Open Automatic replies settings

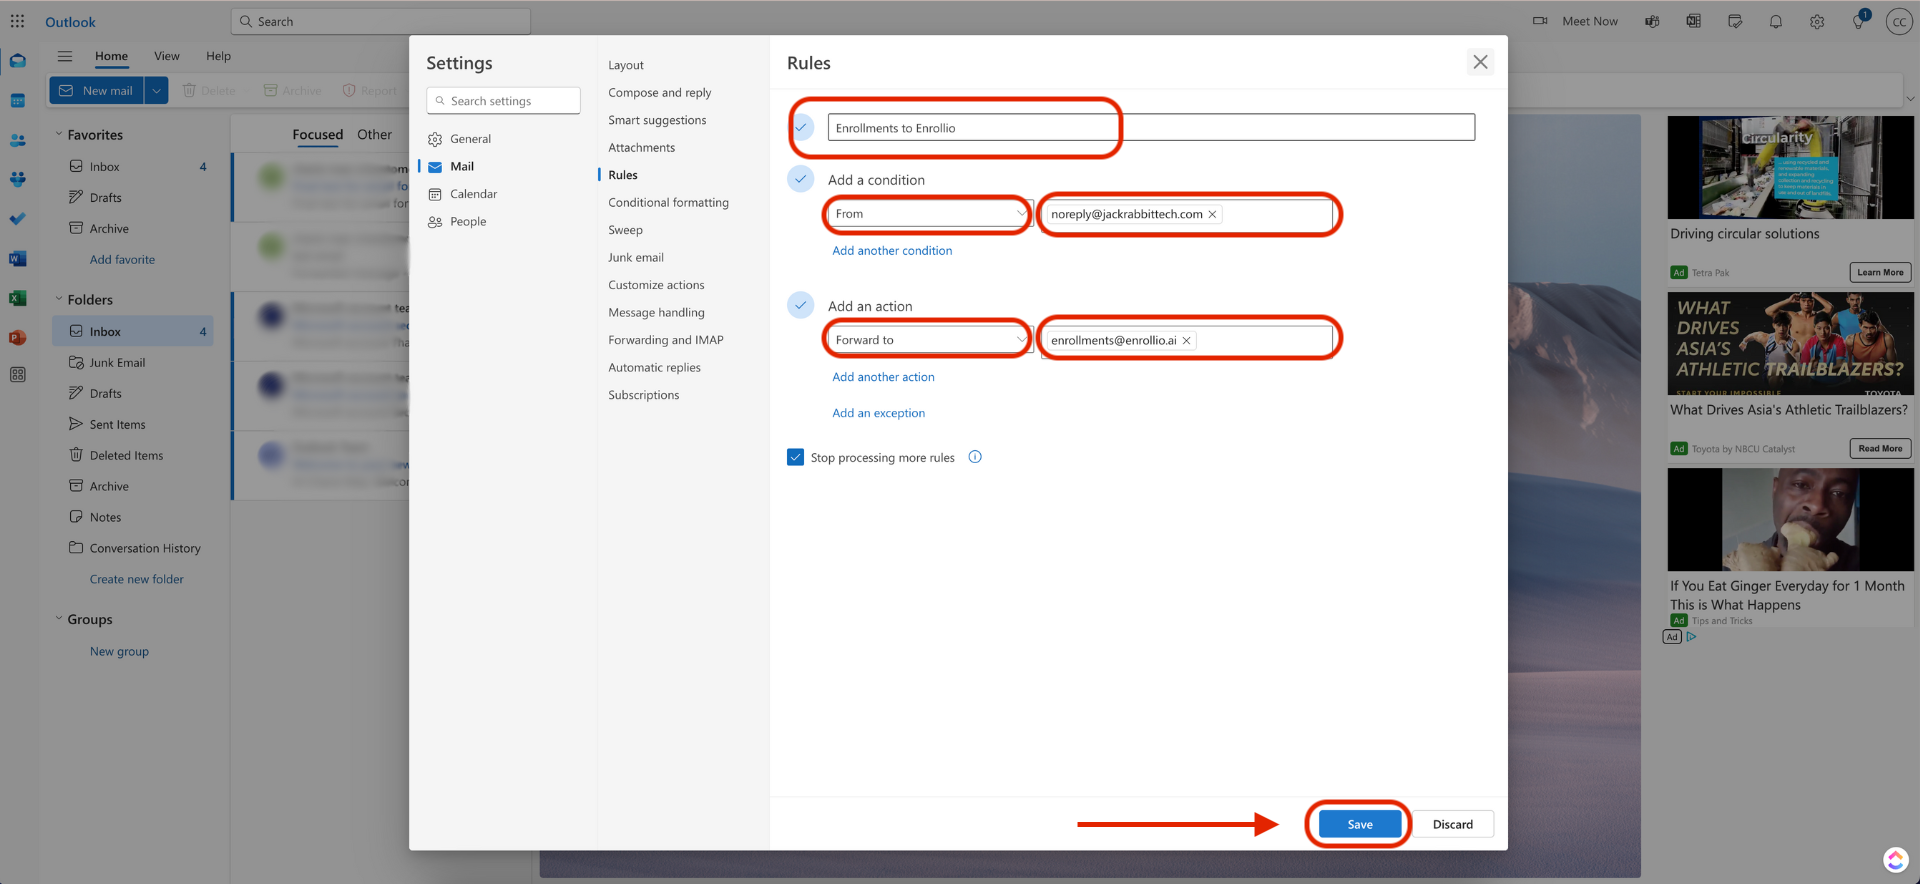[654, 368]
